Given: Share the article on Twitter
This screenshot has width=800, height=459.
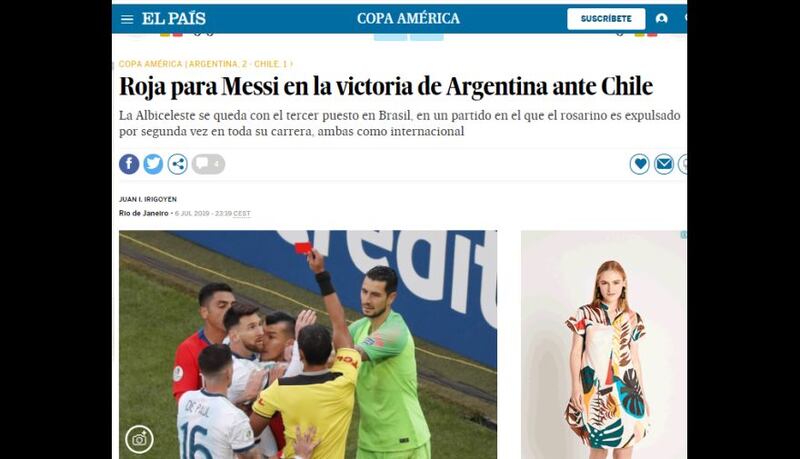Looking at the screenshot, I should (x=153, y=164).
